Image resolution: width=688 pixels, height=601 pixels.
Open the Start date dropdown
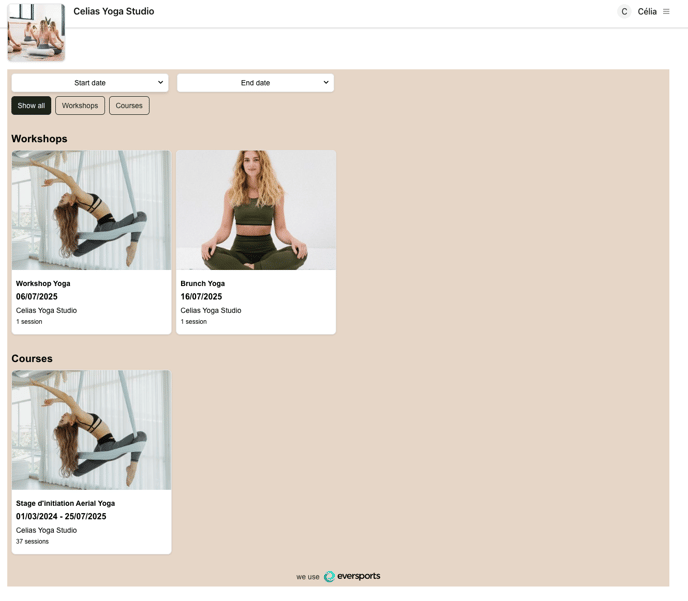click(90, 82)
